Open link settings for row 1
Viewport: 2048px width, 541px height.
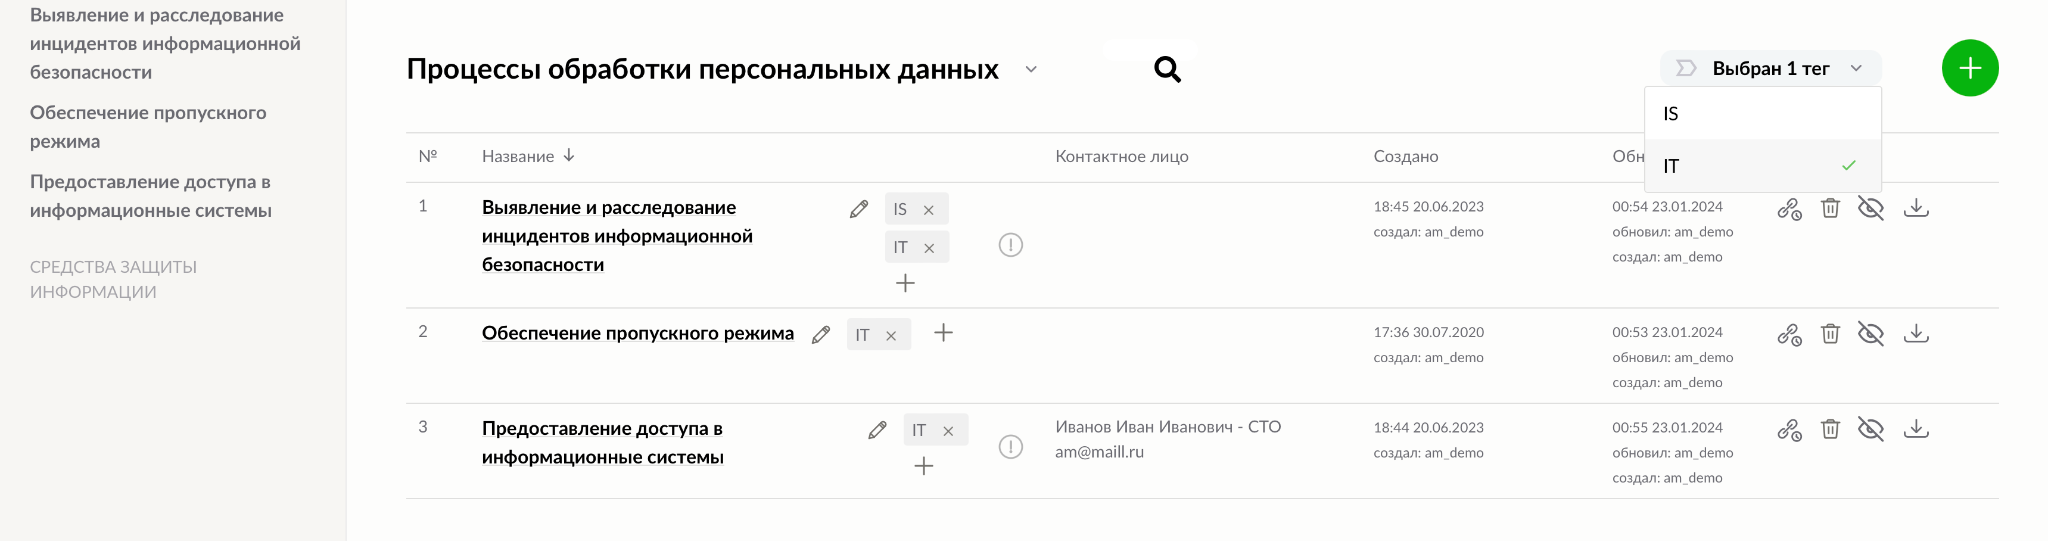tap(1789, 208)
